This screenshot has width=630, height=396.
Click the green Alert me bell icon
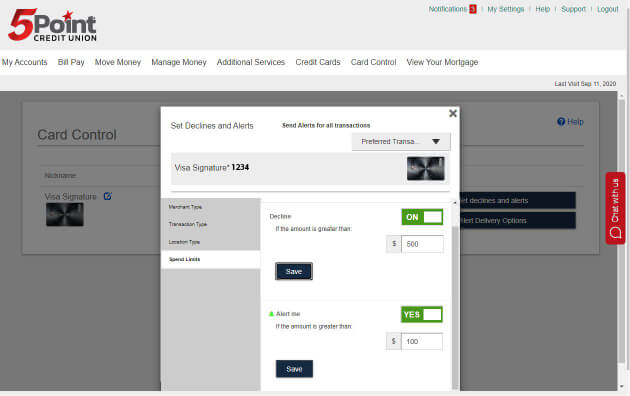(x=271, y=314)
